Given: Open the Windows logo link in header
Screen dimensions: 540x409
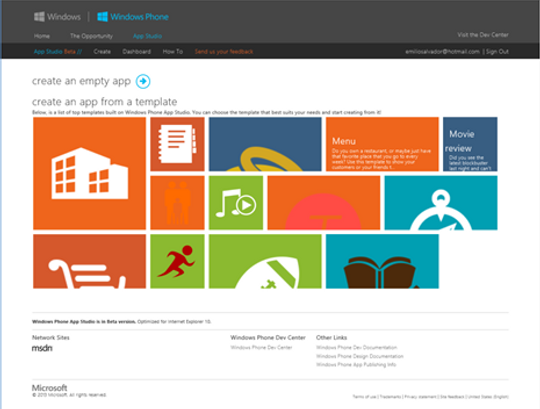Looking at the screenshot, I should (57, 17).
